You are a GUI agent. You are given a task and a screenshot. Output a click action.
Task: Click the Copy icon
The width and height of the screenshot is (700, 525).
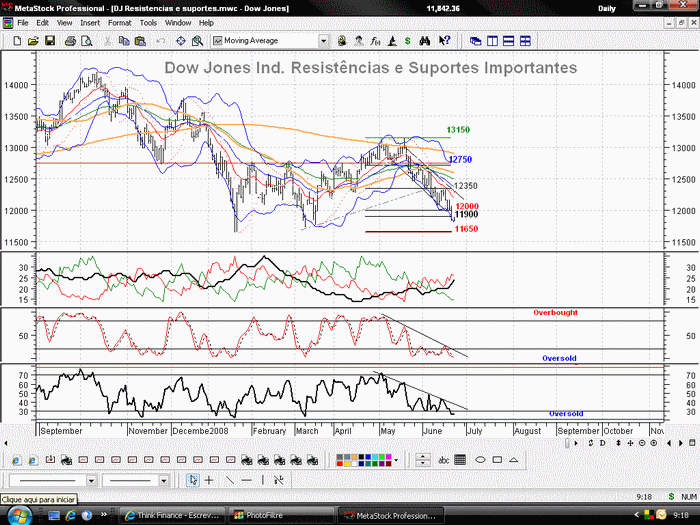(124, 41)
